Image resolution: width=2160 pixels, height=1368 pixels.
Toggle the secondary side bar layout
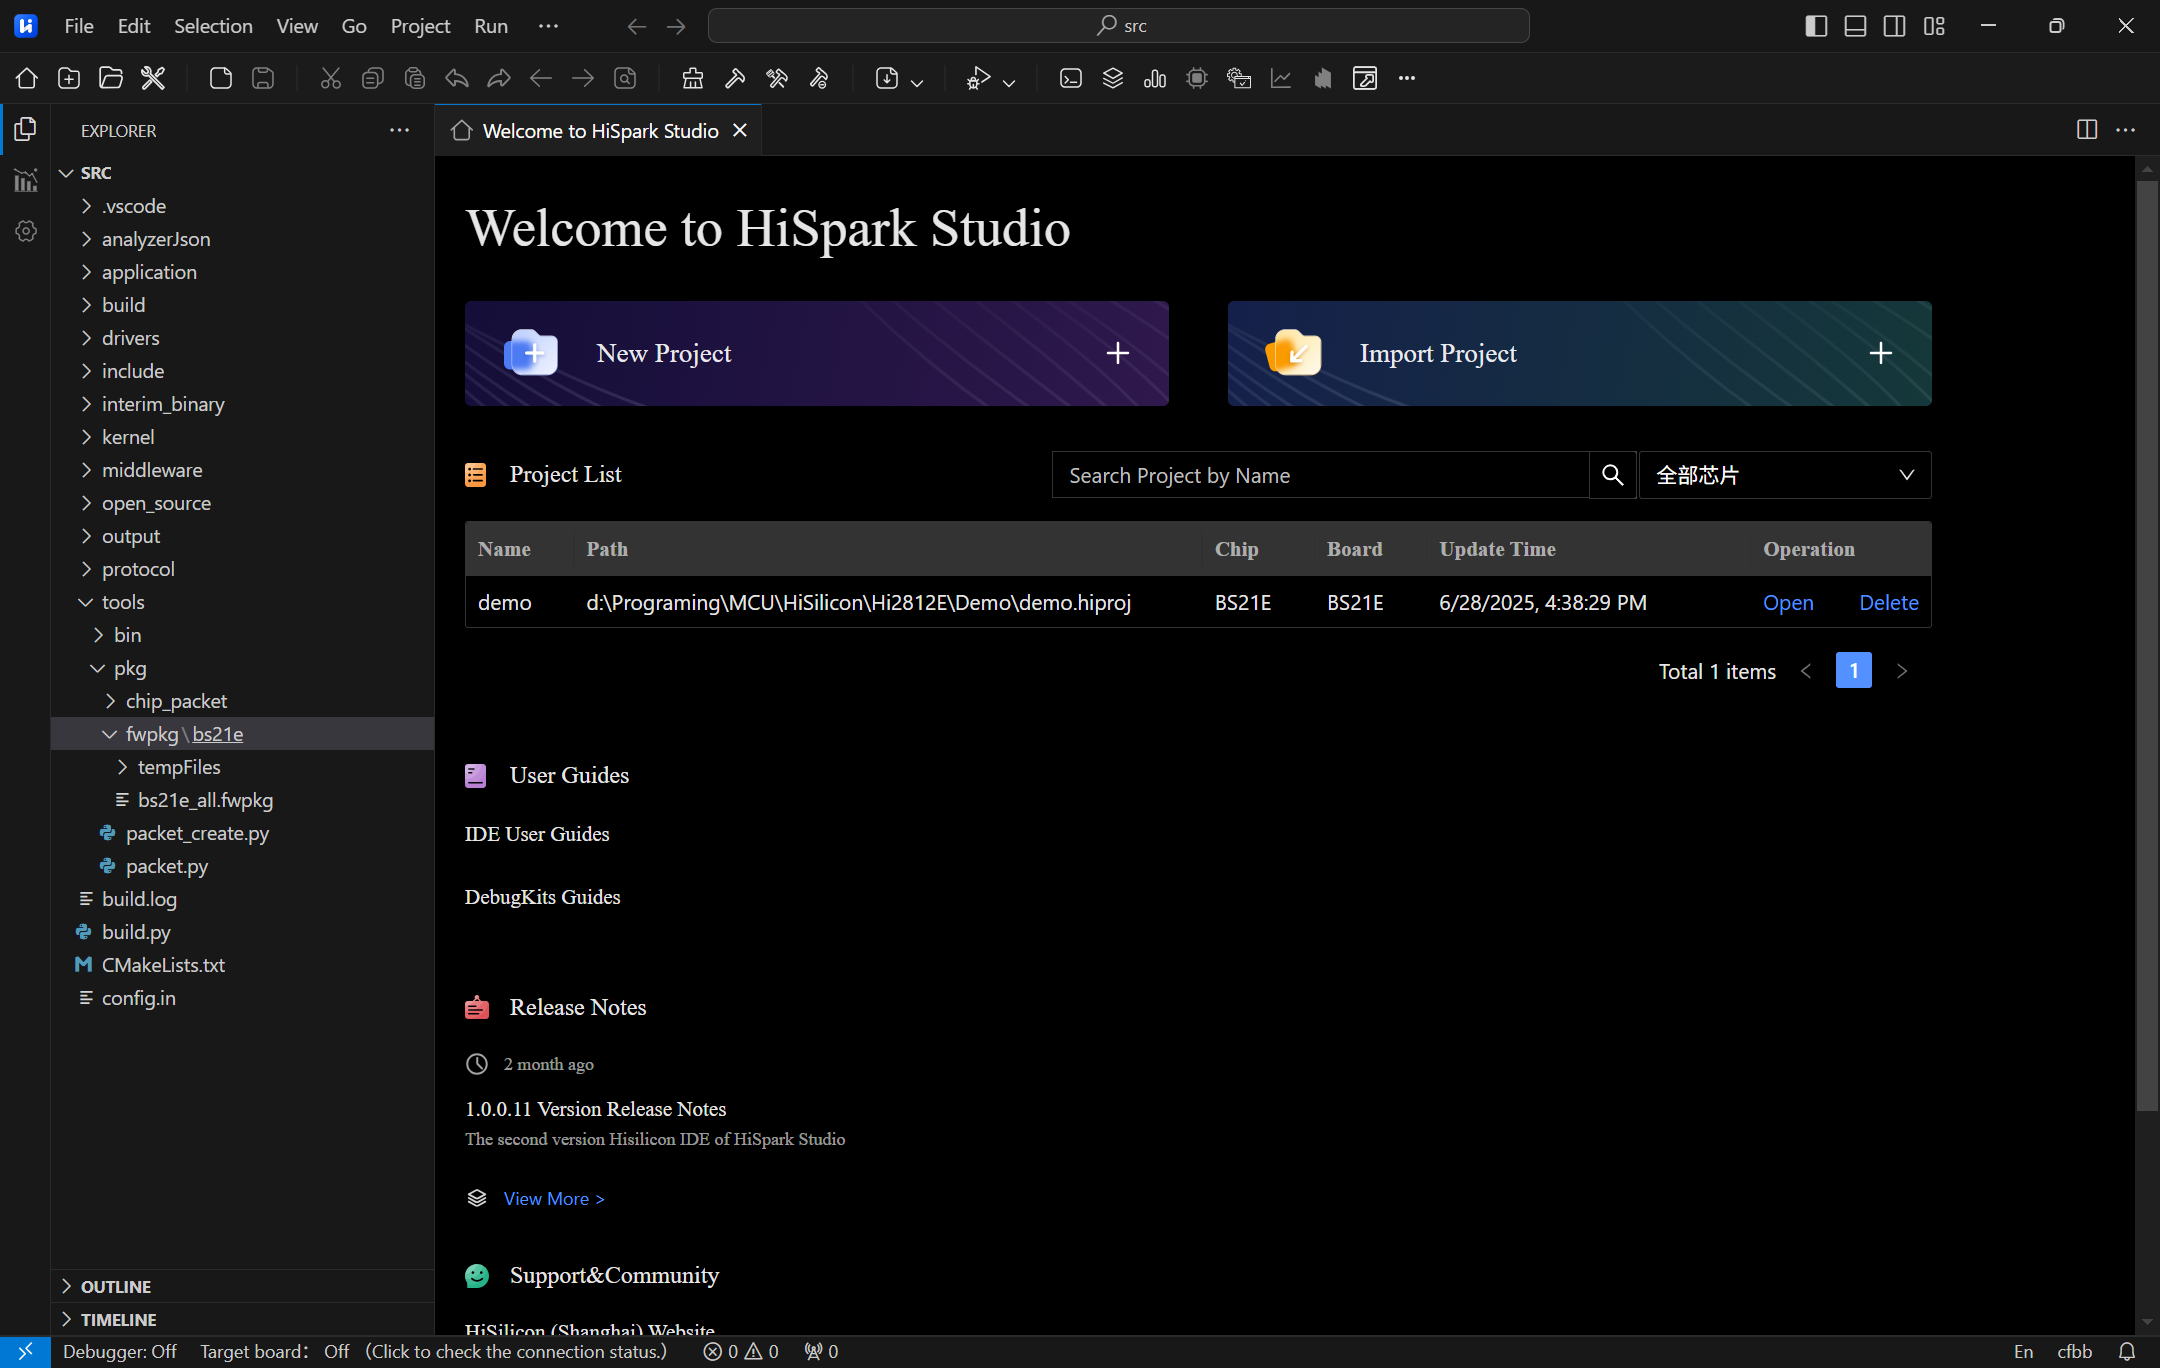[1894, 26]
